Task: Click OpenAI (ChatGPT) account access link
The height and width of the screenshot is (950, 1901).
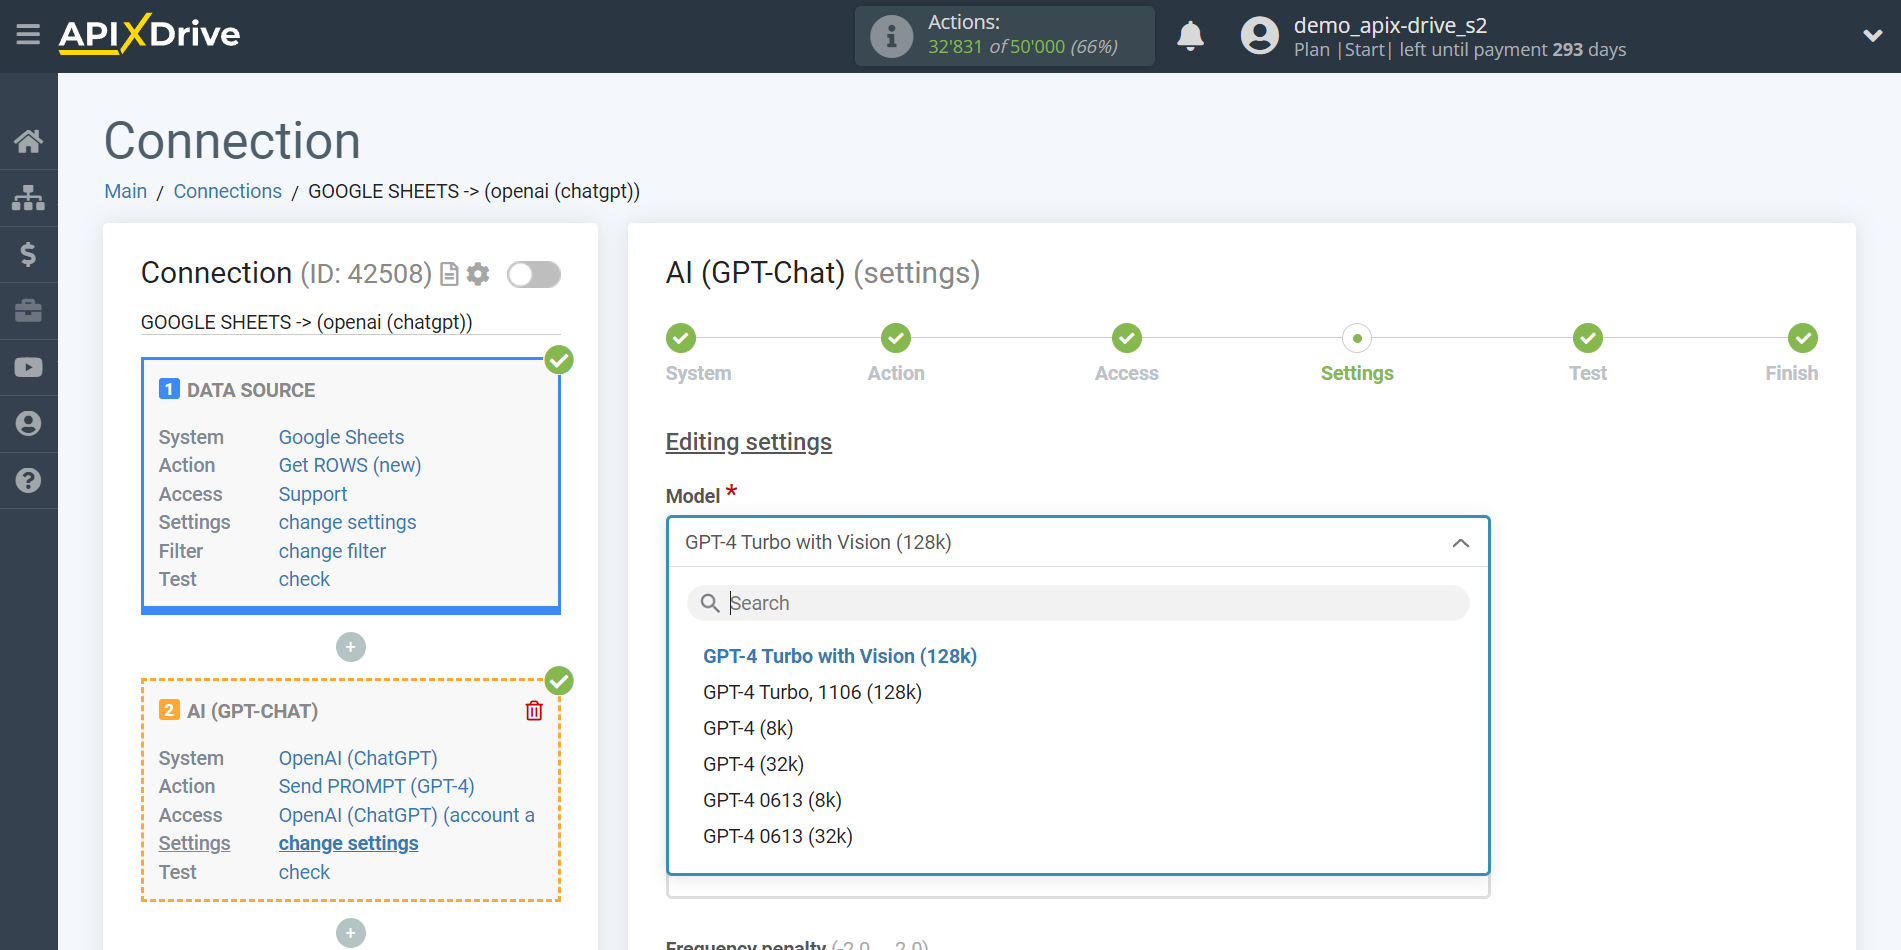Action: tap(406, 815)
